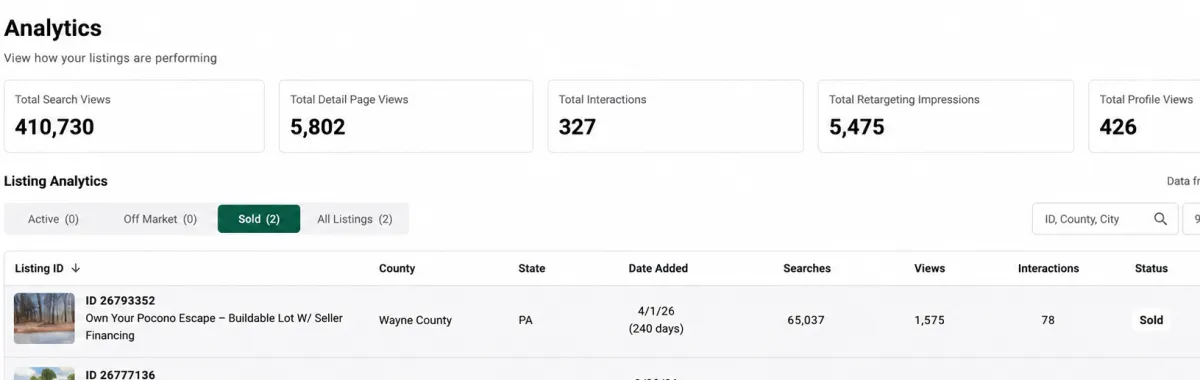Screen dimensions: 1200x380
Task: Click the Total Detail Page Views card
Action: click(406, 116)
